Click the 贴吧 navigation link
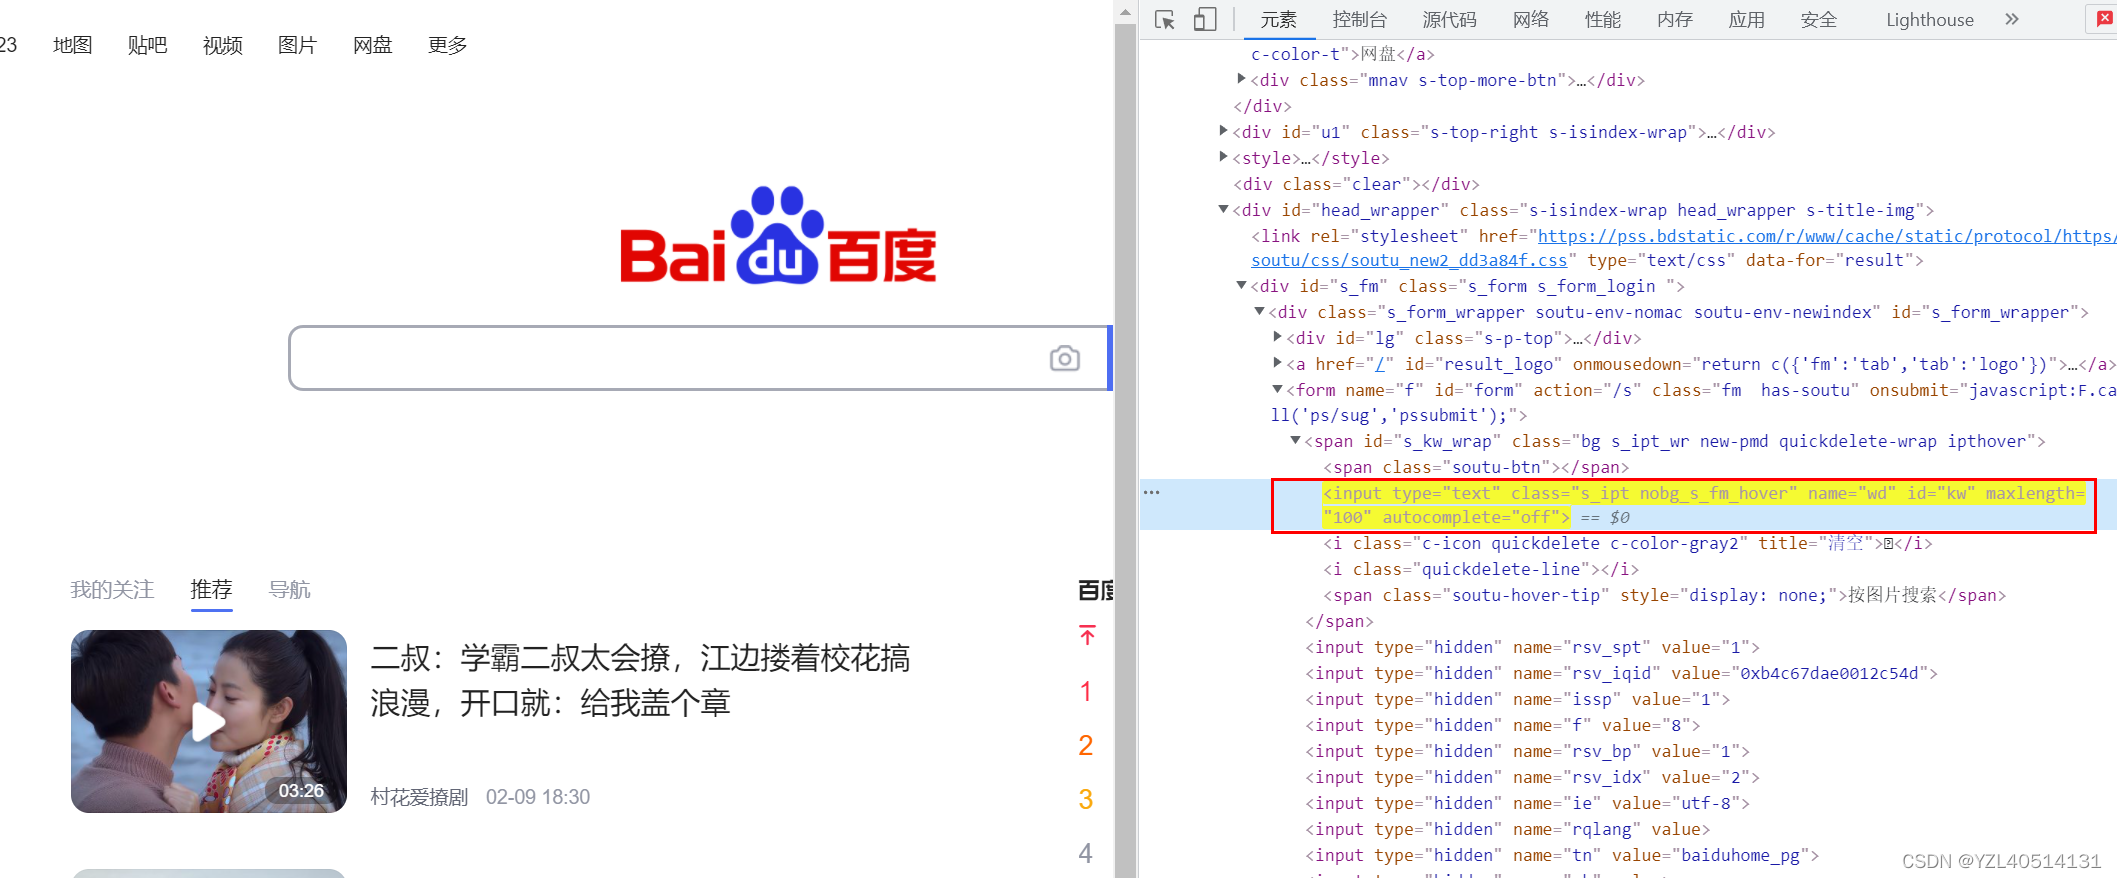The image size is (2117, 878). tap(148, 45)
